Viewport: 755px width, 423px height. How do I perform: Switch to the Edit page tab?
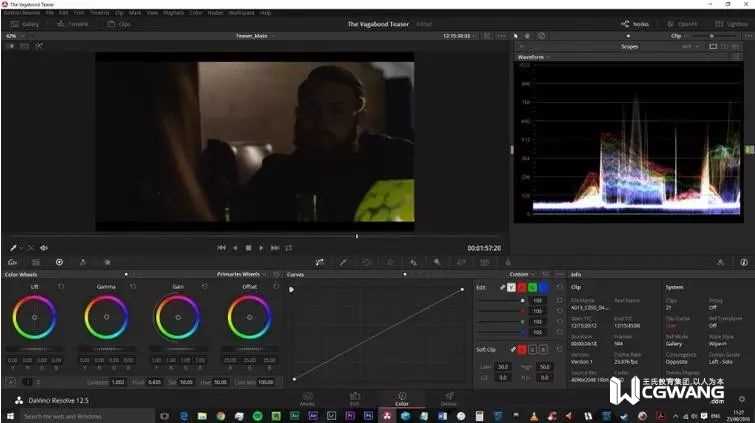pos(354,399)
